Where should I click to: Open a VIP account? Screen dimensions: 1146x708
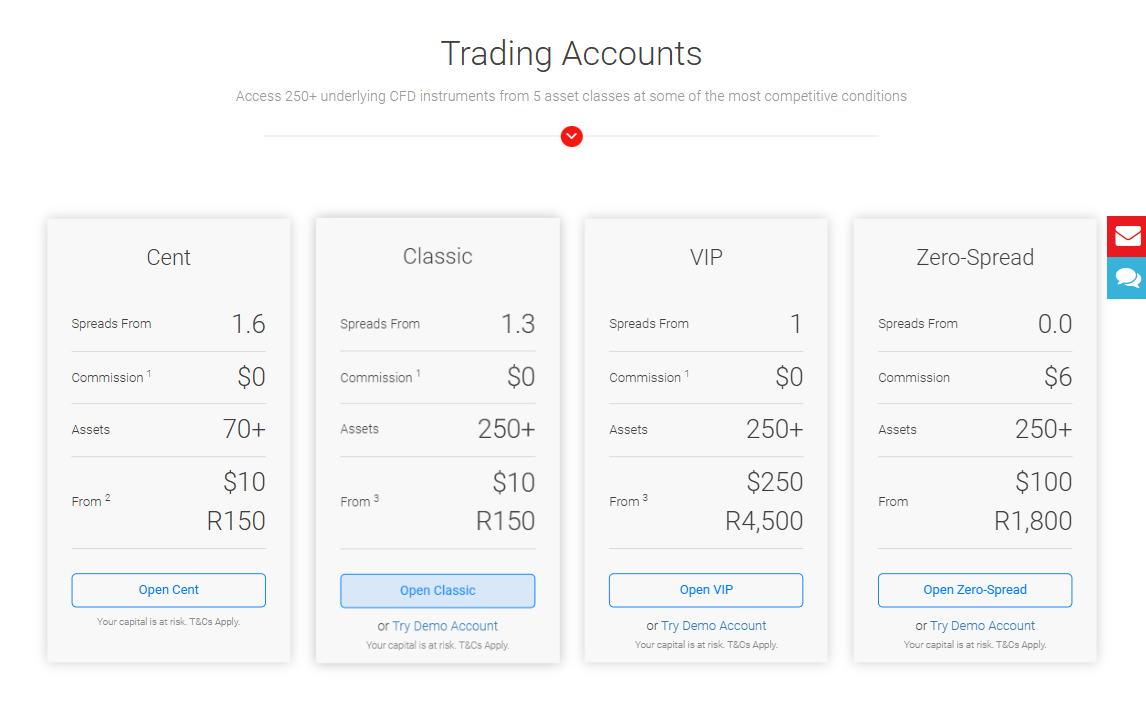705,590
